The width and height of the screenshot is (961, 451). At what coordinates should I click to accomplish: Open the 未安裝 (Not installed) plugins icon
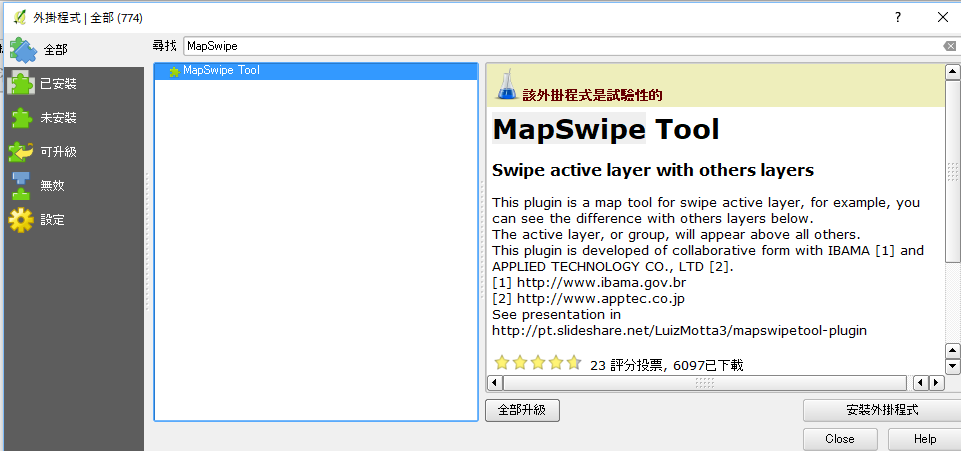click(x=21, y=118)
